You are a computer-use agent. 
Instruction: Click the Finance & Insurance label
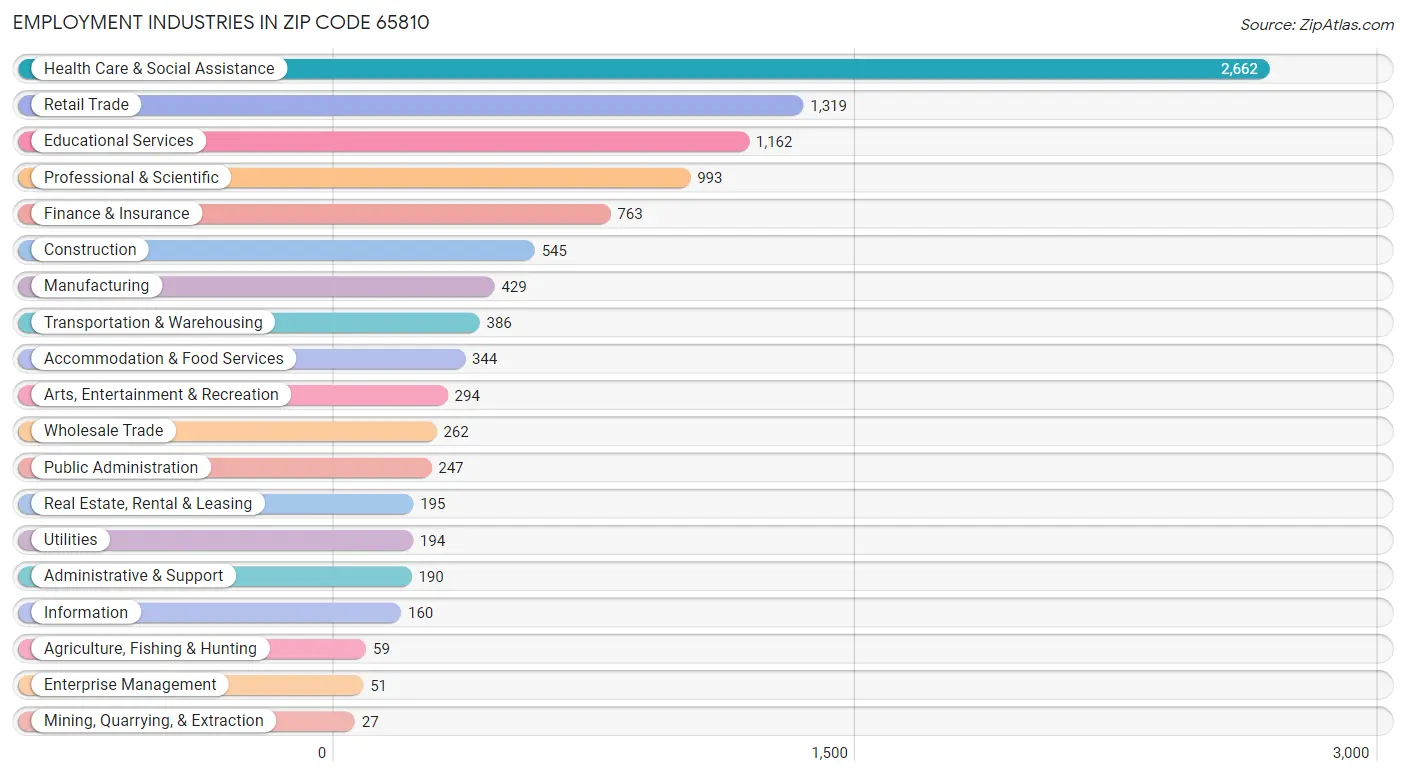tap(116, 214)
